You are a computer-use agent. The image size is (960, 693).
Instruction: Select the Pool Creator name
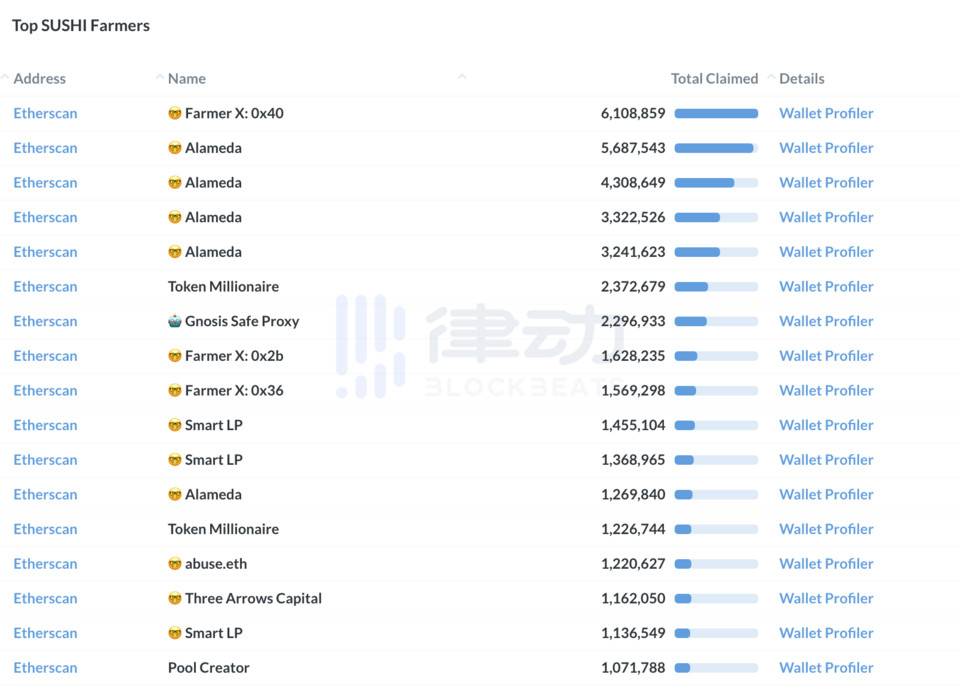209,668
